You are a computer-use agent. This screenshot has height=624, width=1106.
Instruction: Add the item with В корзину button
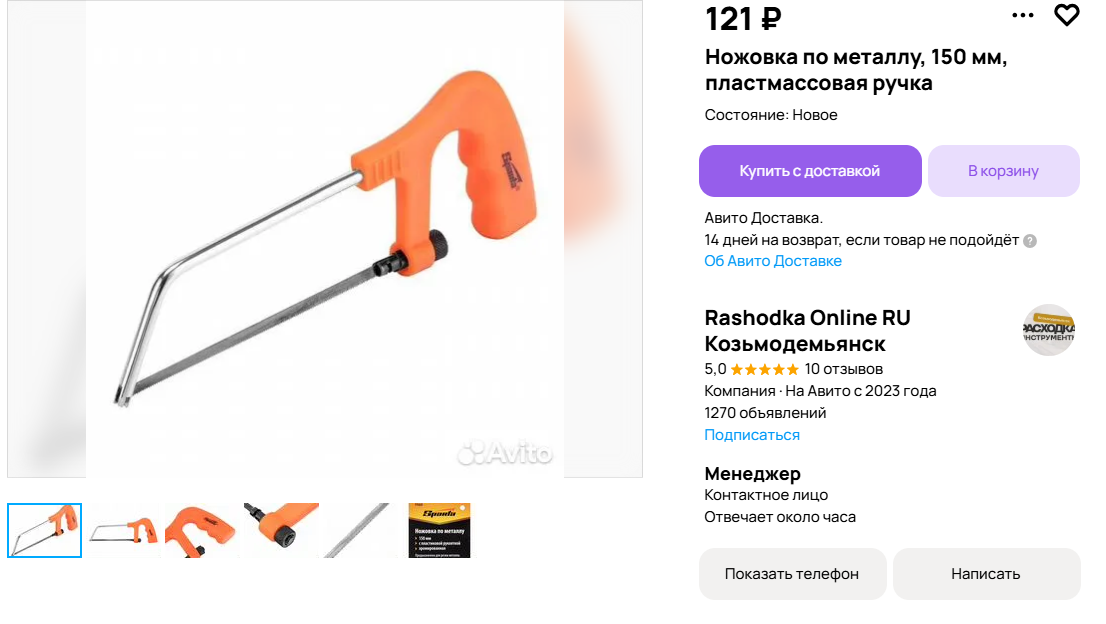click(1003, 171)
